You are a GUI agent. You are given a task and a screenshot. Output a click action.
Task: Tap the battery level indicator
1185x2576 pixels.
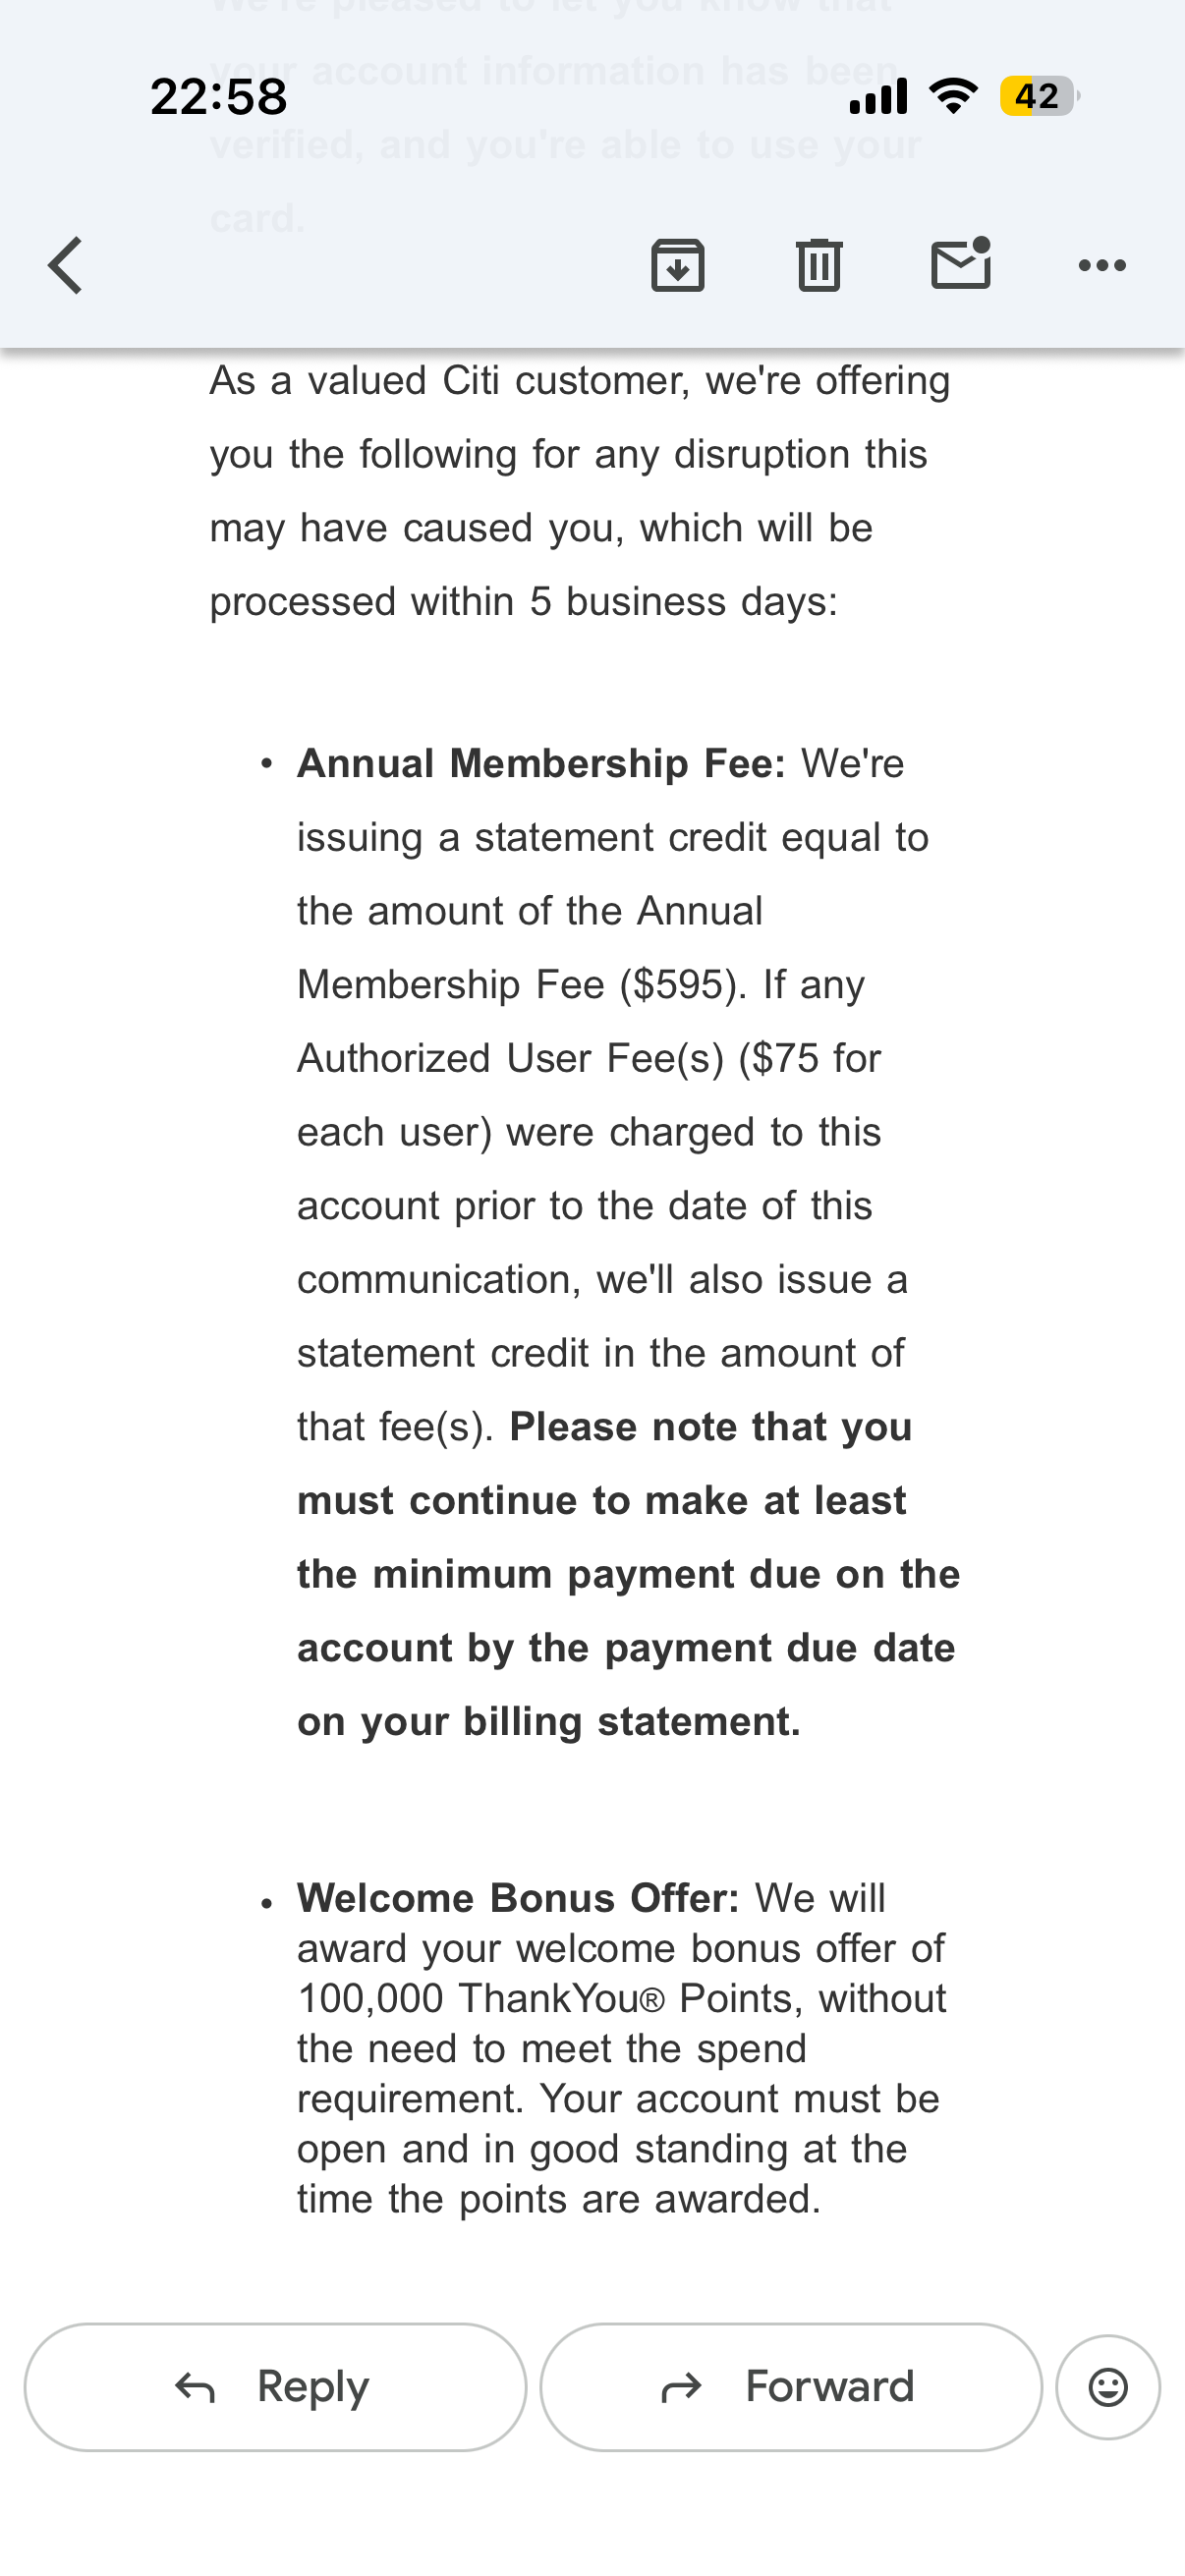pos(1037,96)
